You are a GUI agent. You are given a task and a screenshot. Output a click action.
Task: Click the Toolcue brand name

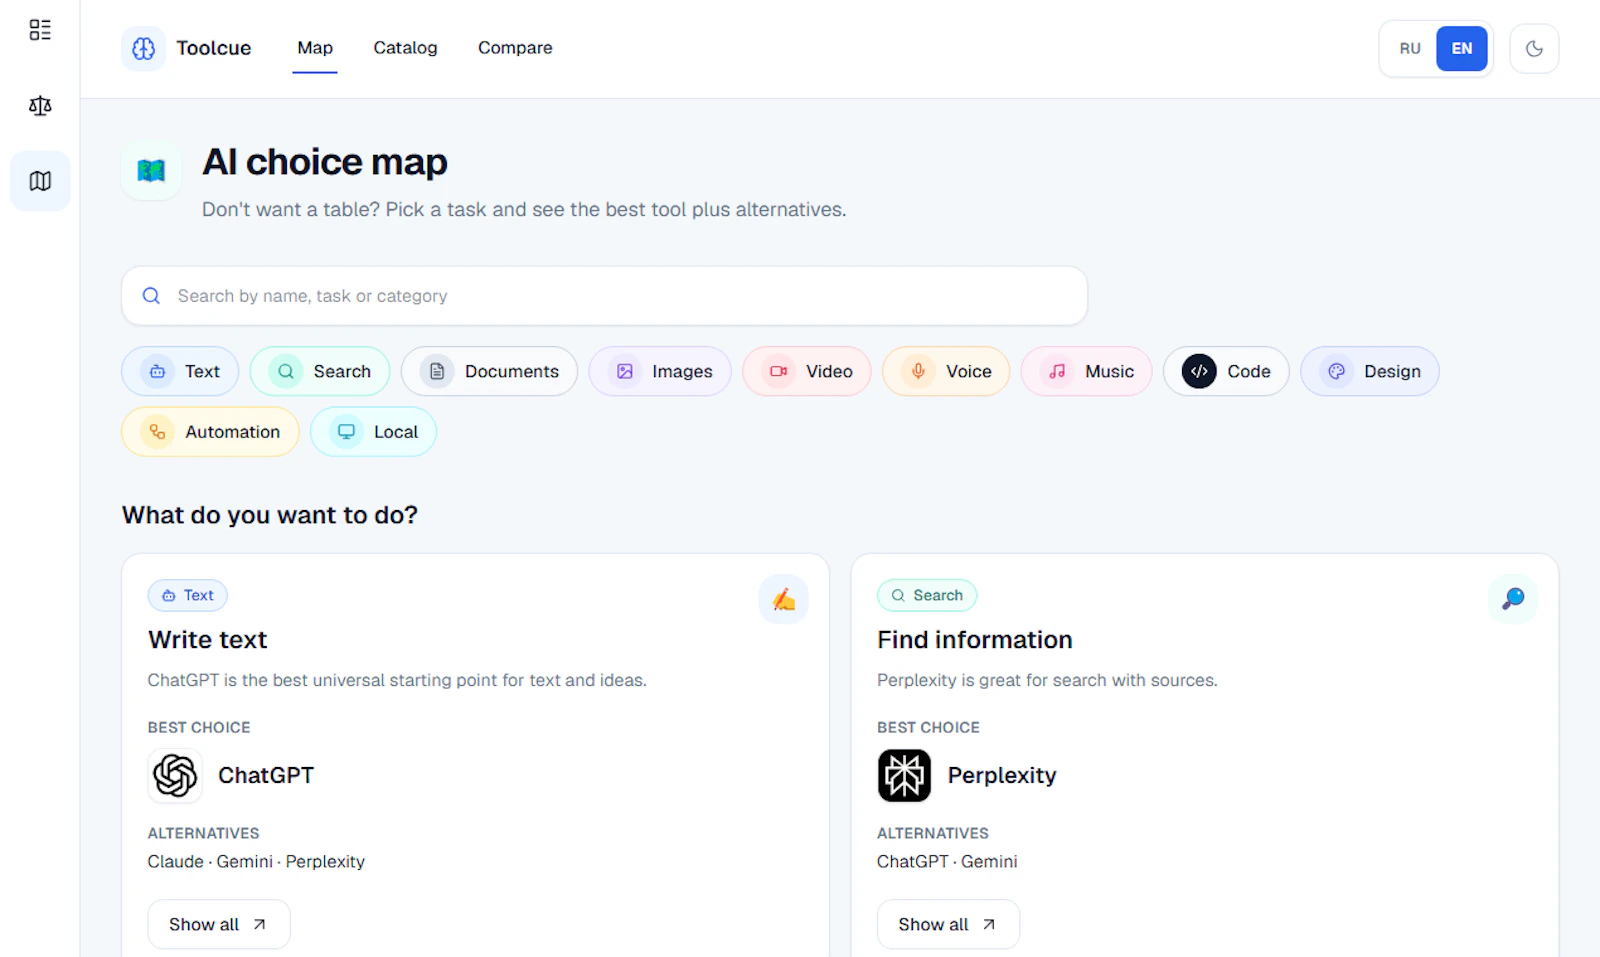coord(214,48)
